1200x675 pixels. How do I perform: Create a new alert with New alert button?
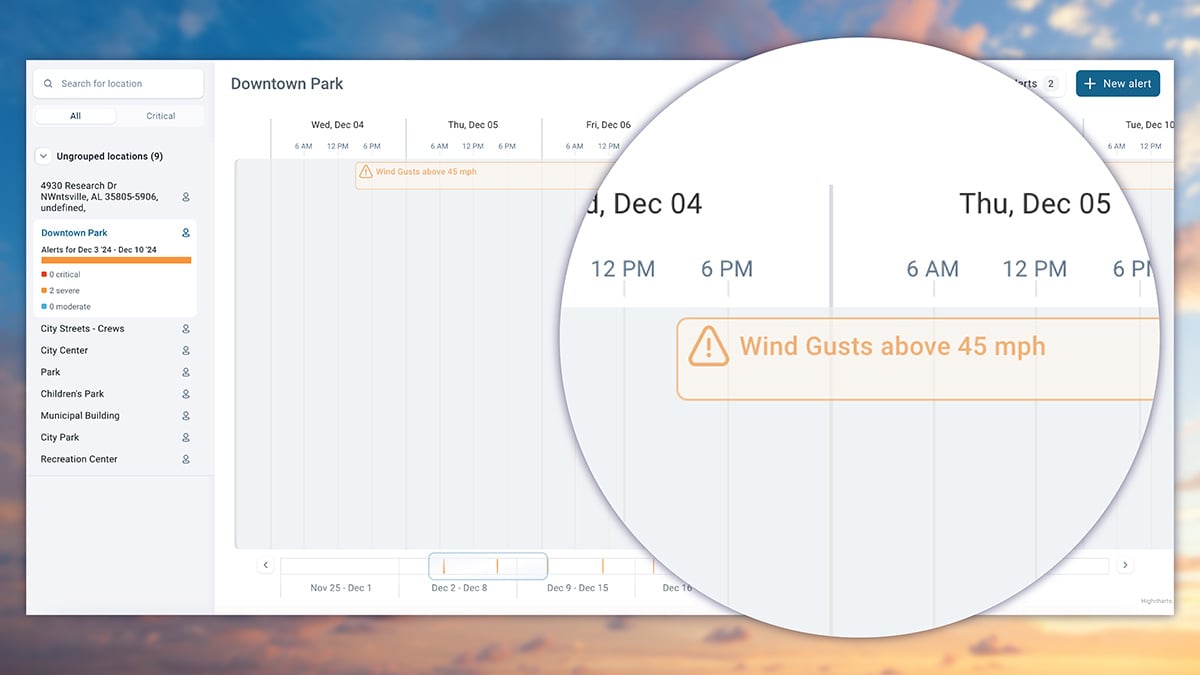[1117, 84]
